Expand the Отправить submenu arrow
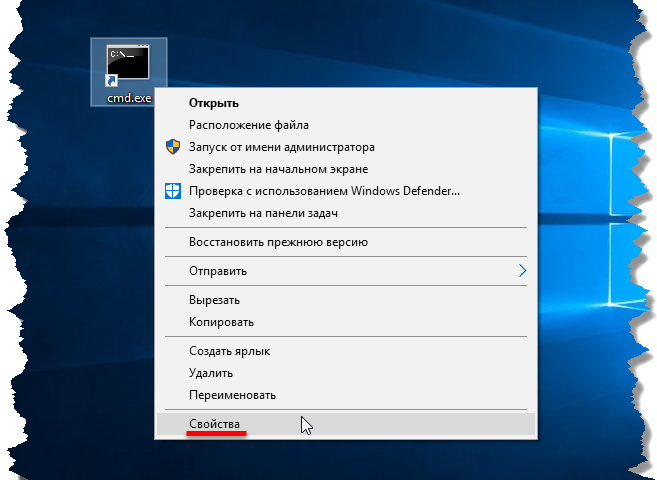 [522, 271]
